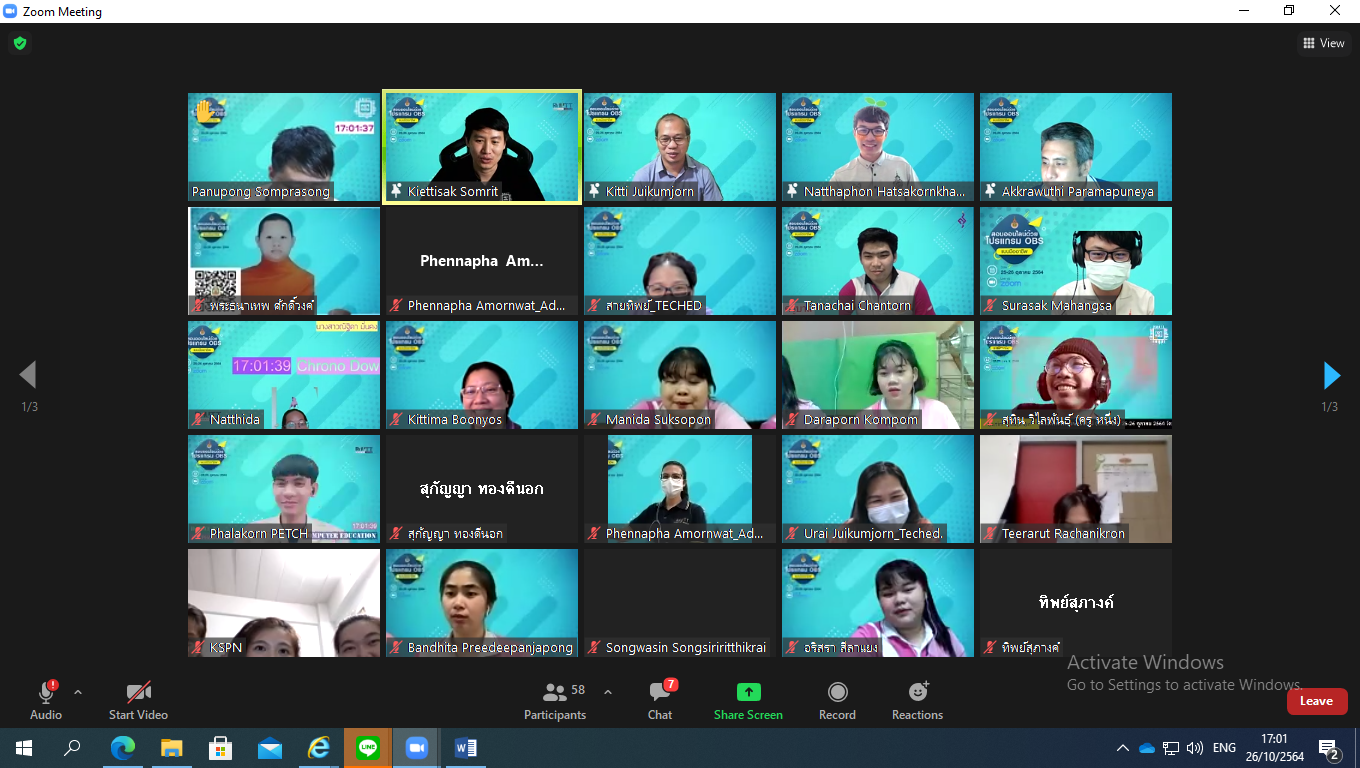Select Manida Suksopon's video tile
Image resolution: width=1360 pixels, height=768 pixels.
coord(680,375)
